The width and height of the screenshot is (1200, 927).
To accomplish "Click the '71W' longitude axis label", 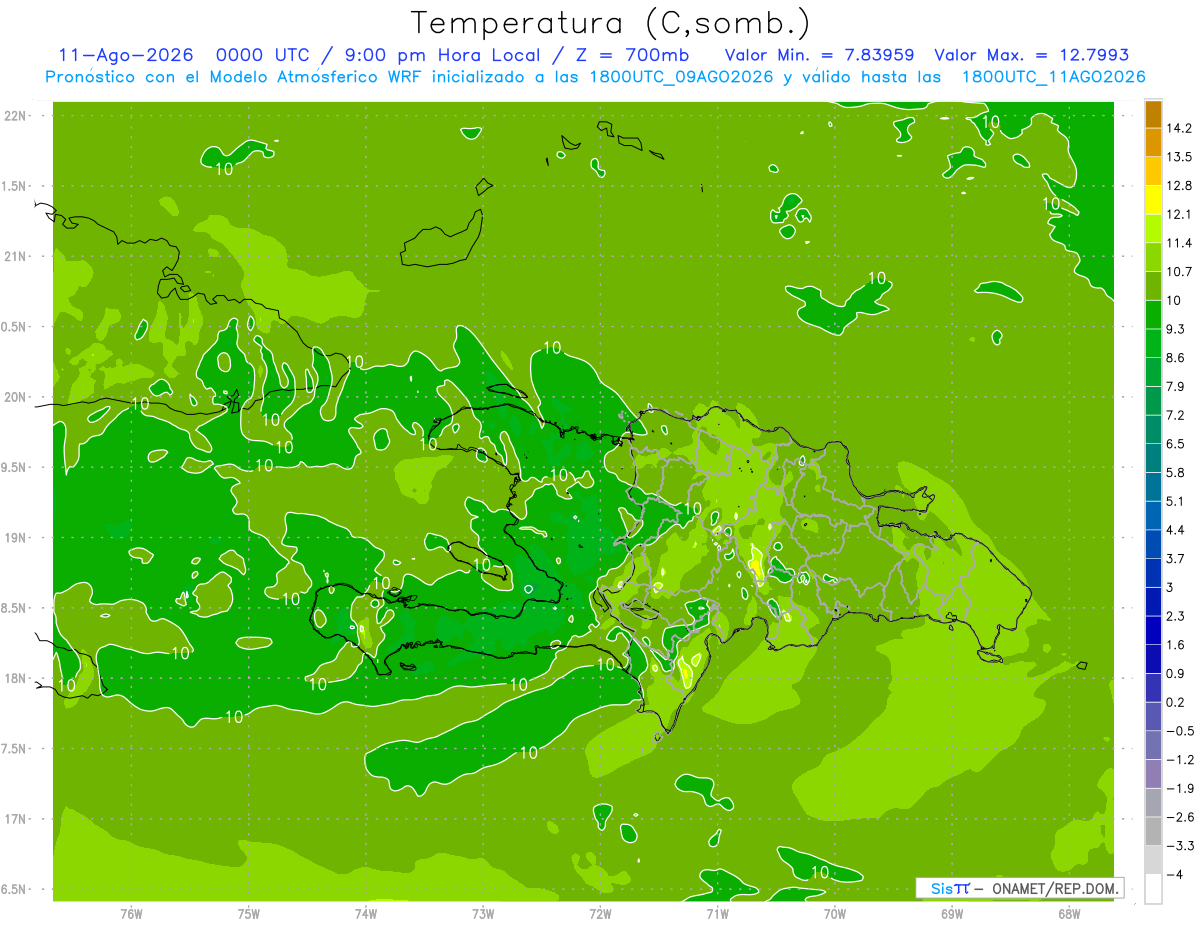I will (x=717, y=913).
